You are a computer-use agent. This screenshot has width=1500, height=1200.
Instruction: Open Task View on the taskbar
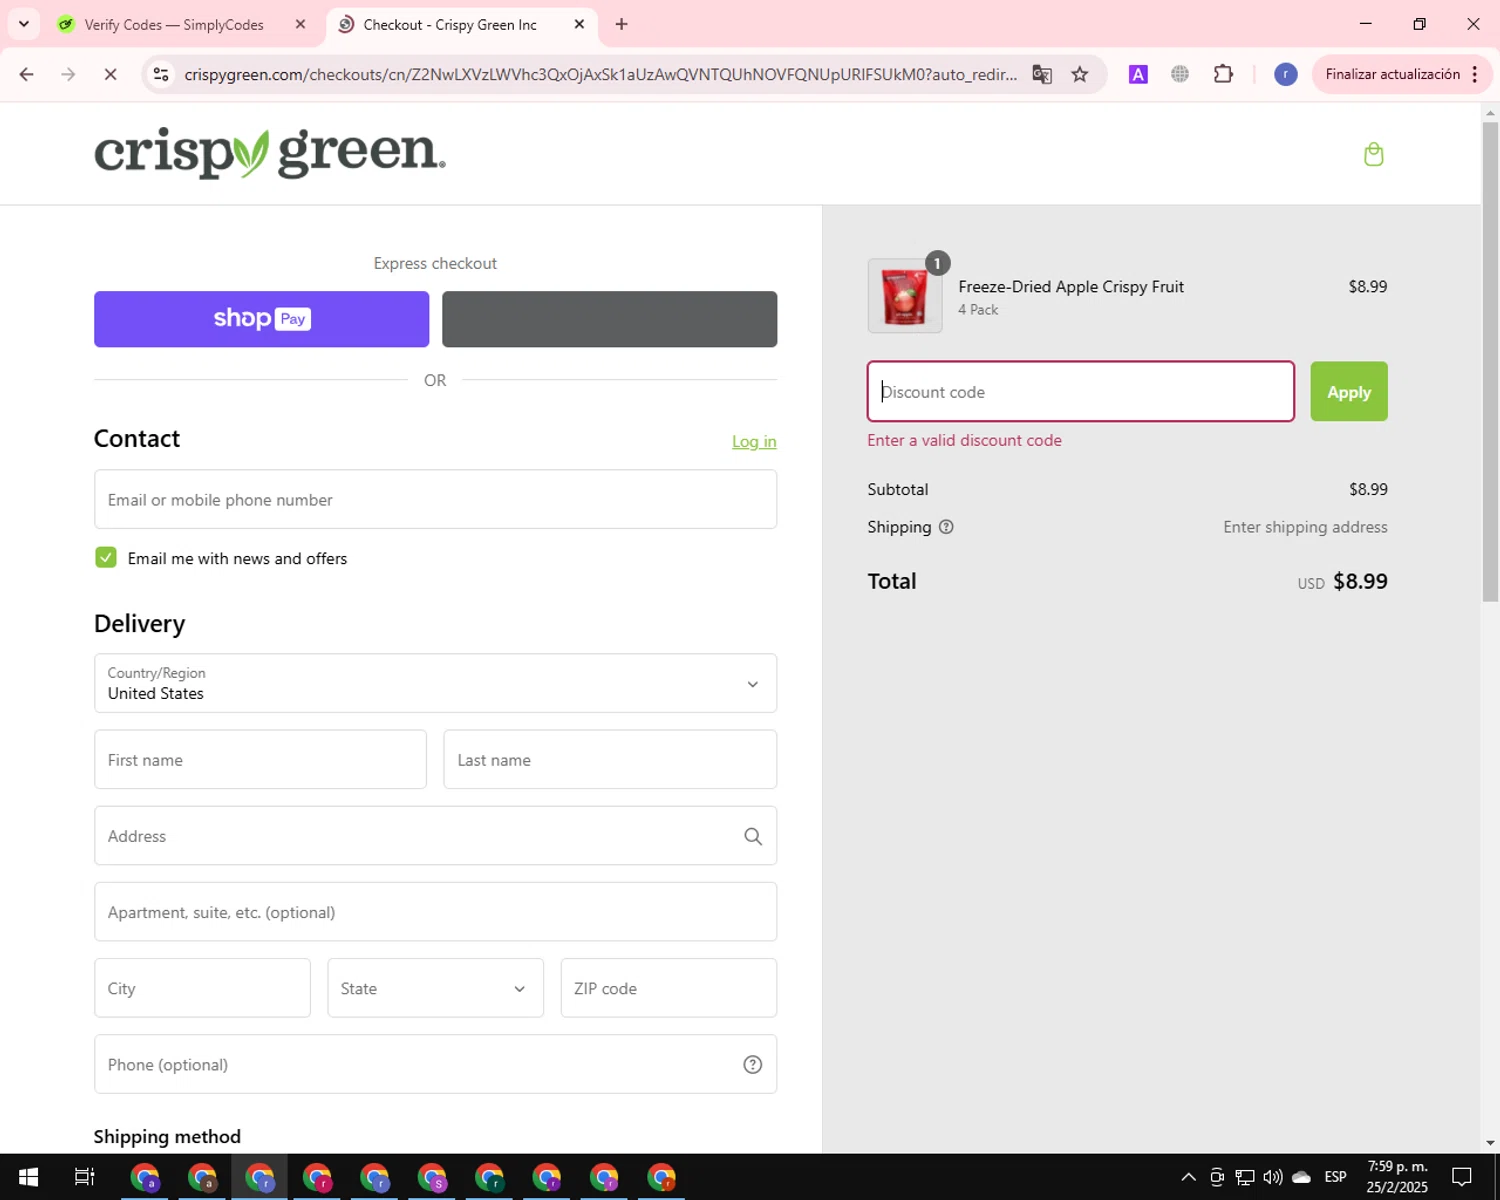point(85,1177)
